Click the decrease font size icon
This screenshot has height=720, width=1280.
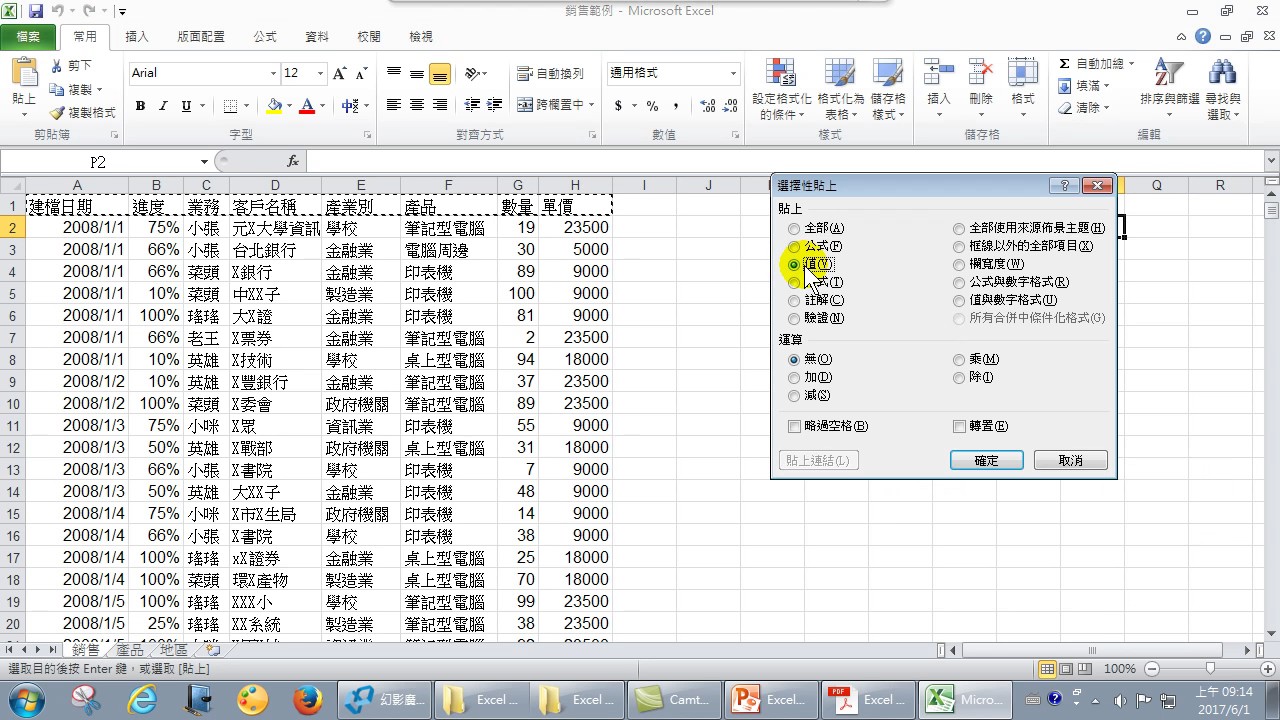pyautogui.click(x=360, y=73)
